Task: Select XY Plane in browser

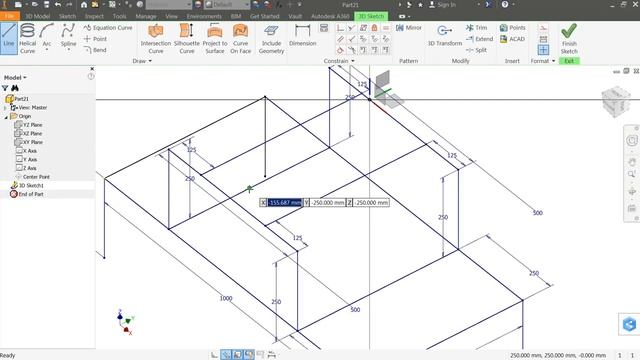Action: tap(28, 142)
